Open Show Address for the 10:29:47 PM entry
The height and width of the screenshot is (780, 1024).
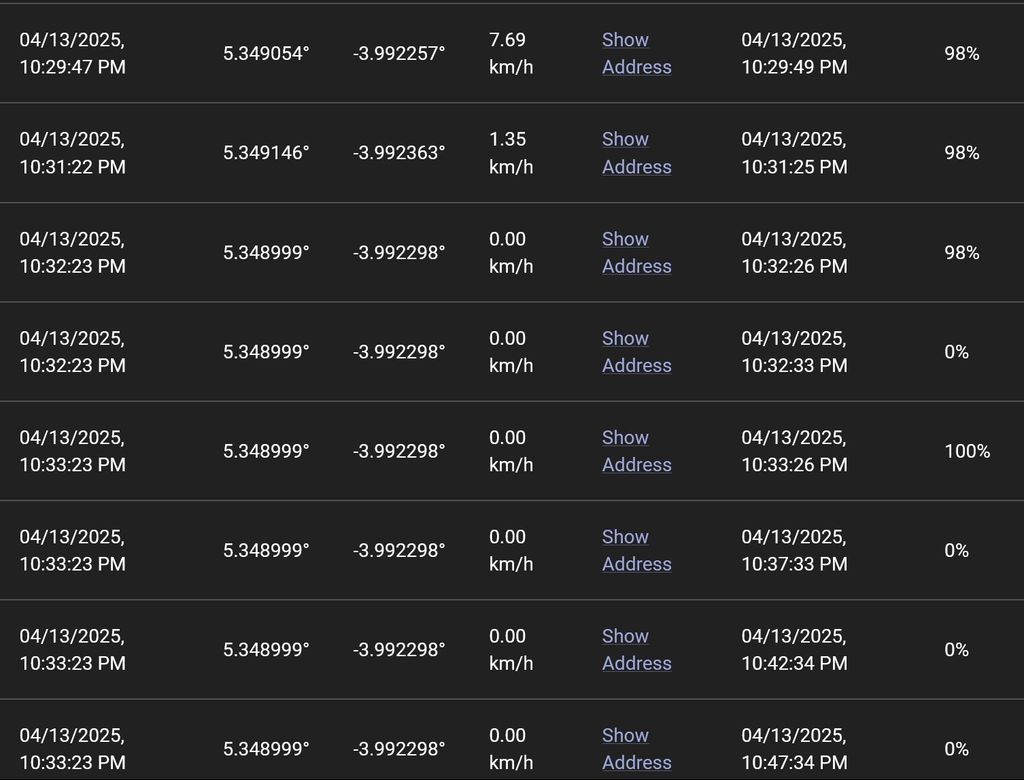click(636, 53)
